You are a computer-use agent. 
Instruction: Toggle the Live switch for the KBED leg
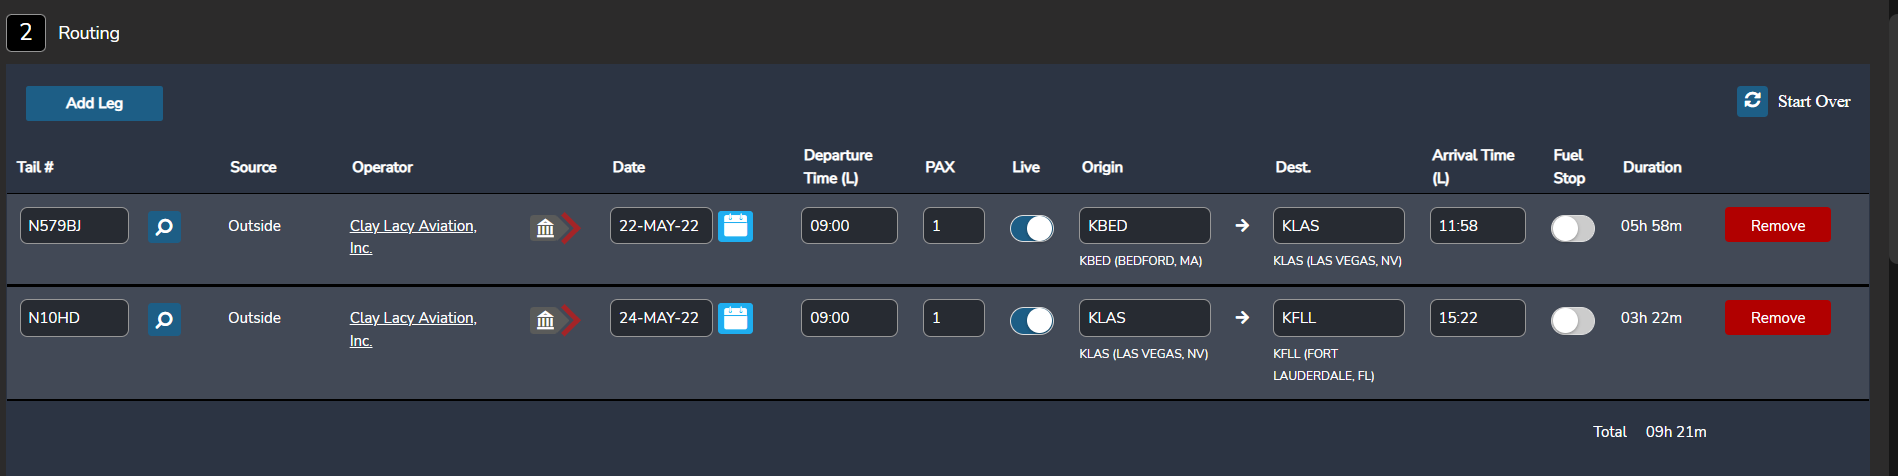click(1031, 228)
